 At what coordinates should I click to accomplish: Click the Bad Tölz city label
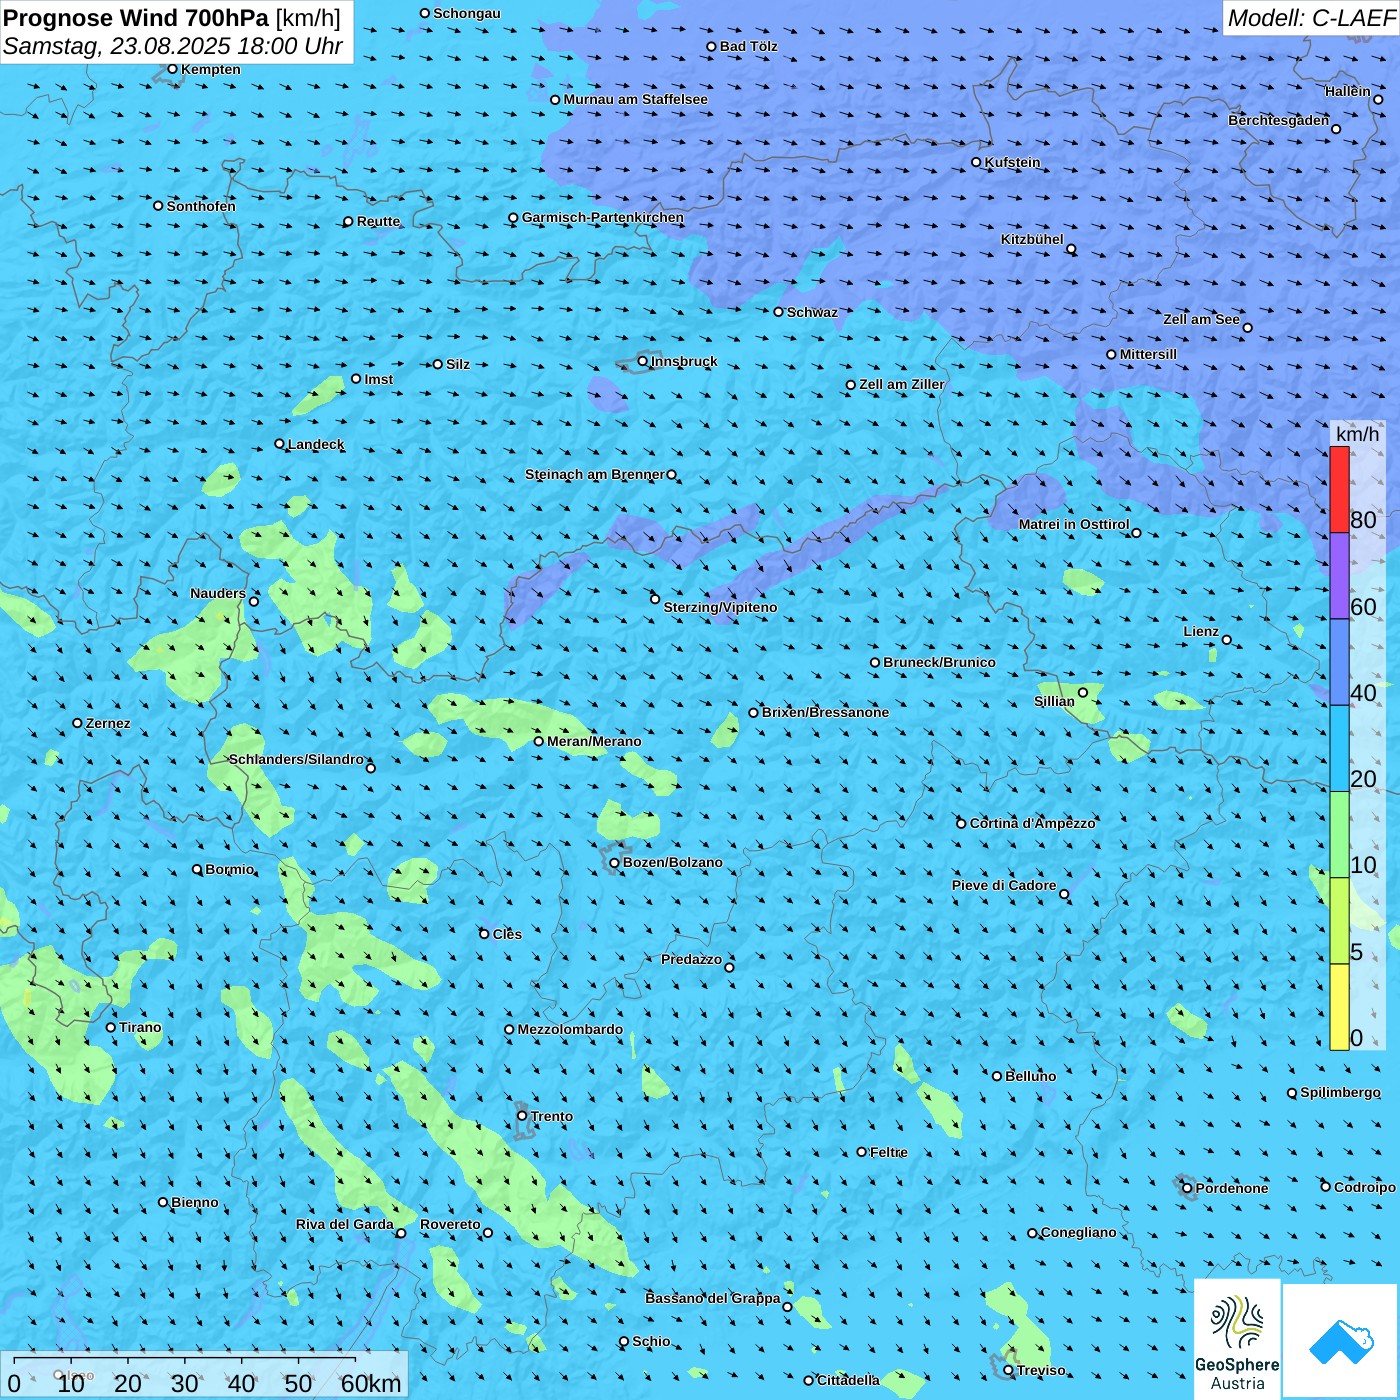pos(748,46)
